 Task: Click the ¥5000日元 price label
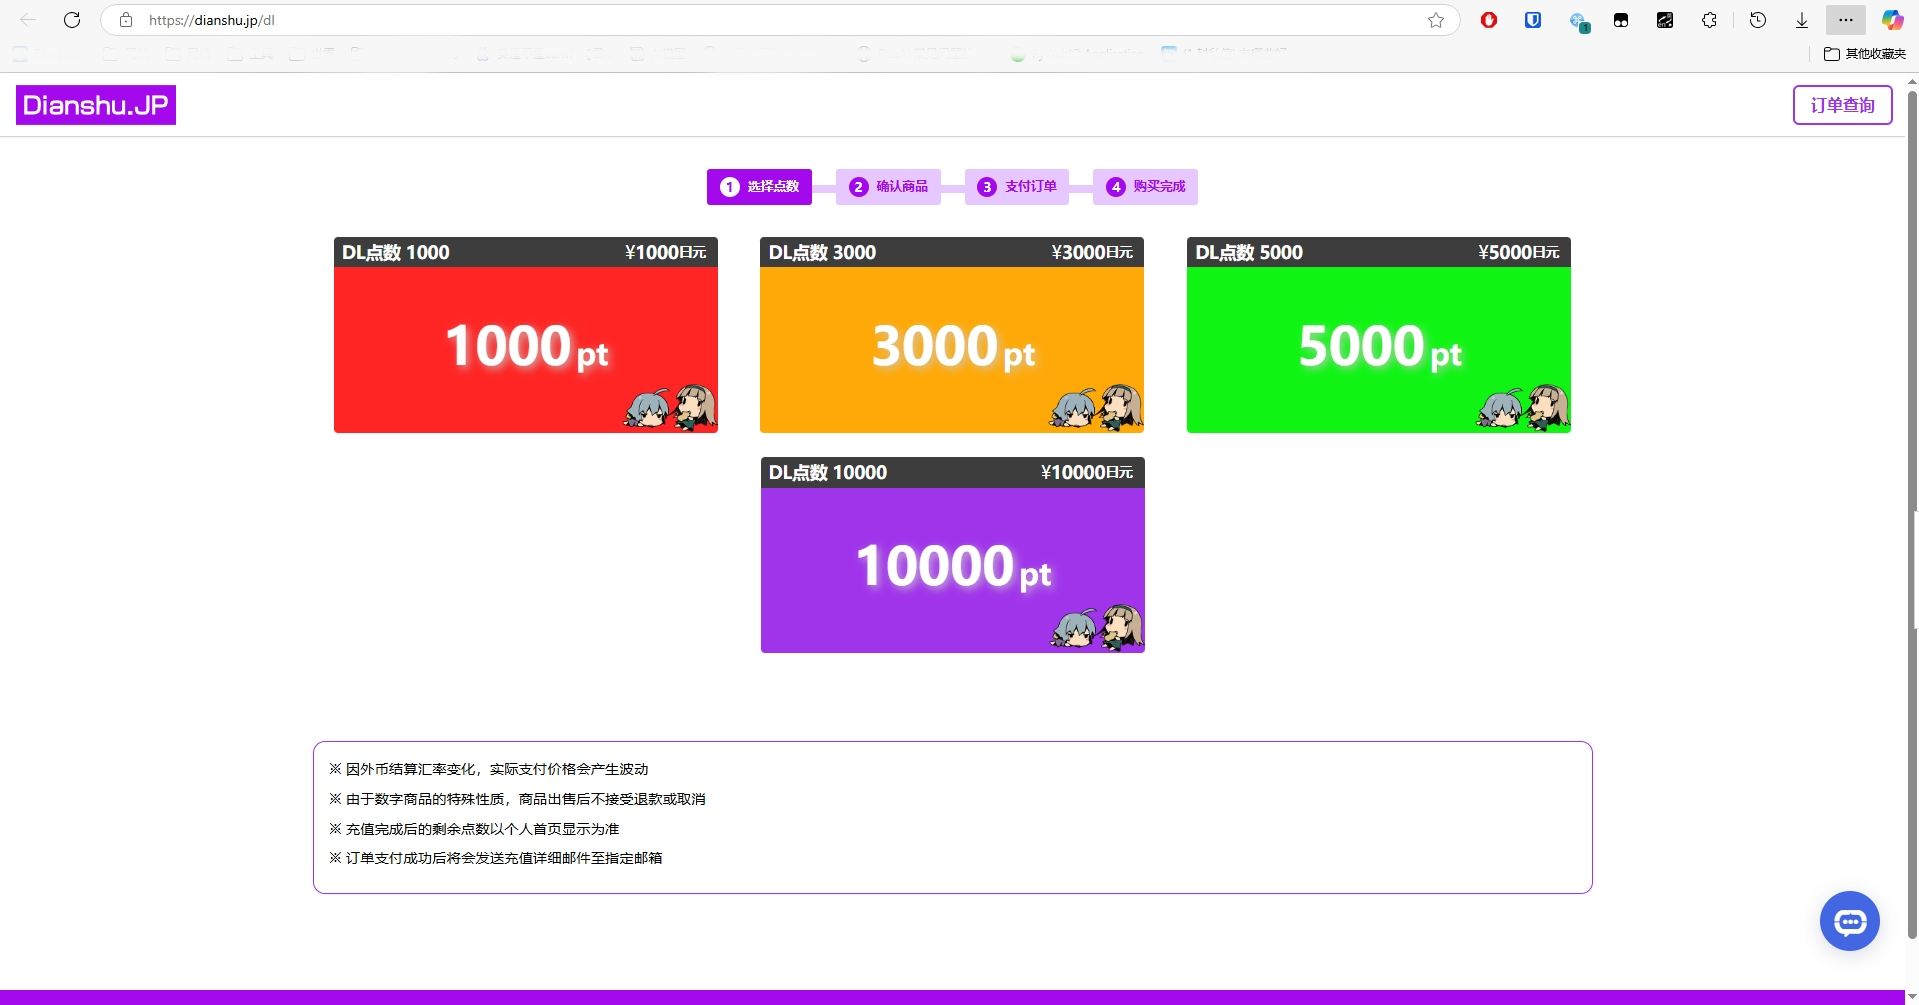pos(1519,253)
